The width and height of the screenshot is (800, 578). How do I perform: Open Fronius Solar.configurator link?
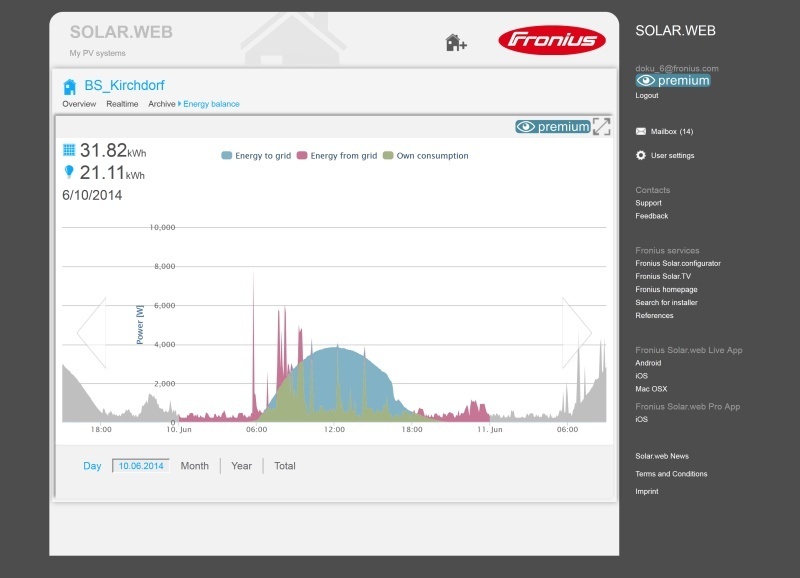pyautogui.click(x=678, y=263)
